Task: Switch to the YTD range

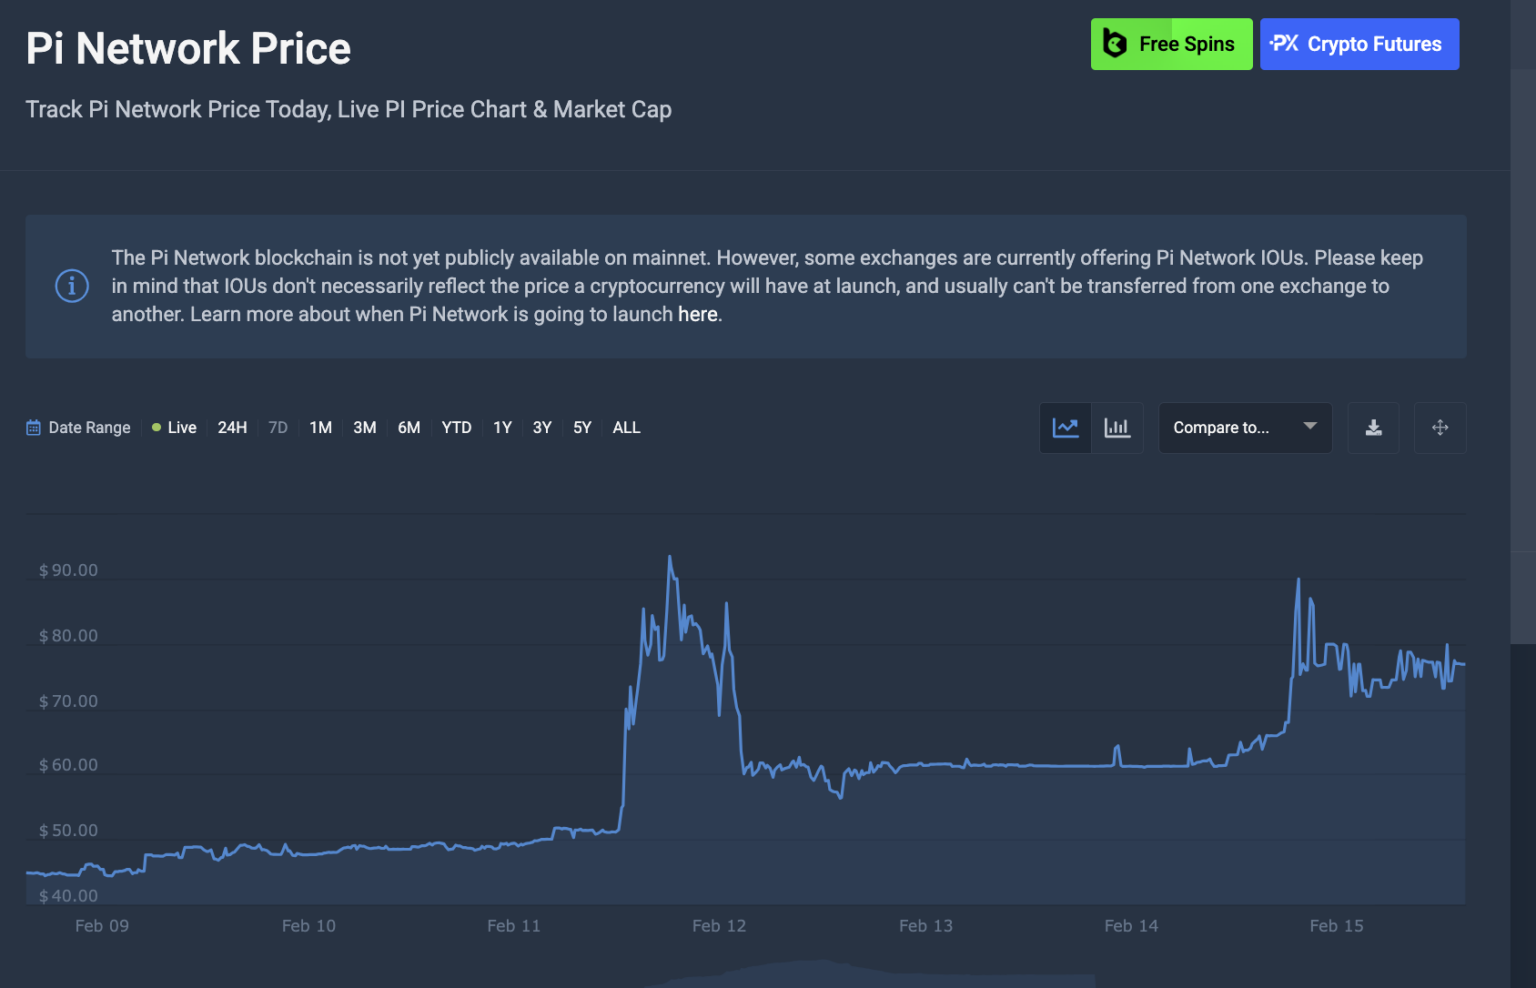Action: point(456,427)
